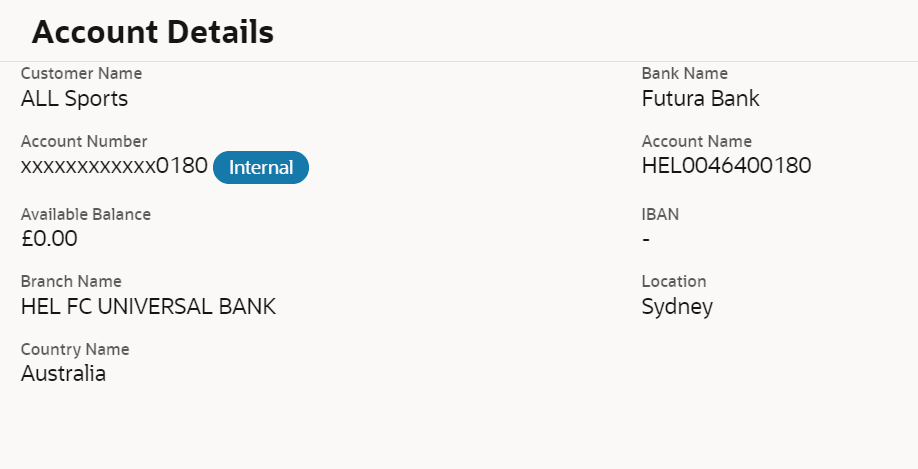Image resolution: width=918 pixels, height=469 pixels.
Task: Click the IBAN label
Action: click(660, 214)
